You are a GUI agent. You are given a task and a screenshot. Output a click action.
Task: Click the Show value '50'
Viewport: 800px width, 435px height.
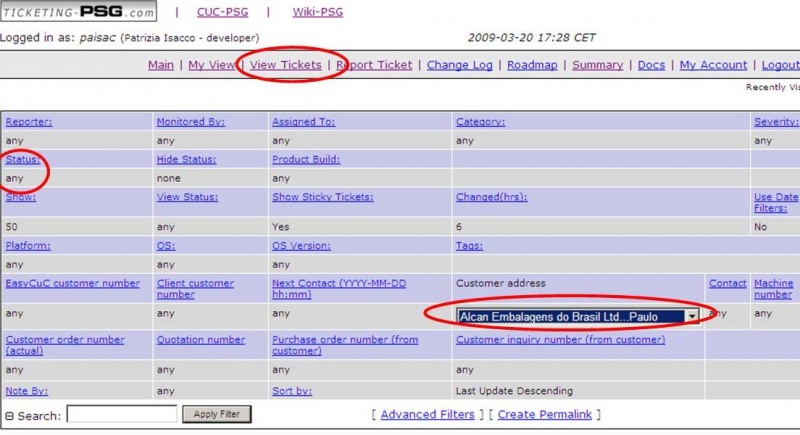pos(11,227)
